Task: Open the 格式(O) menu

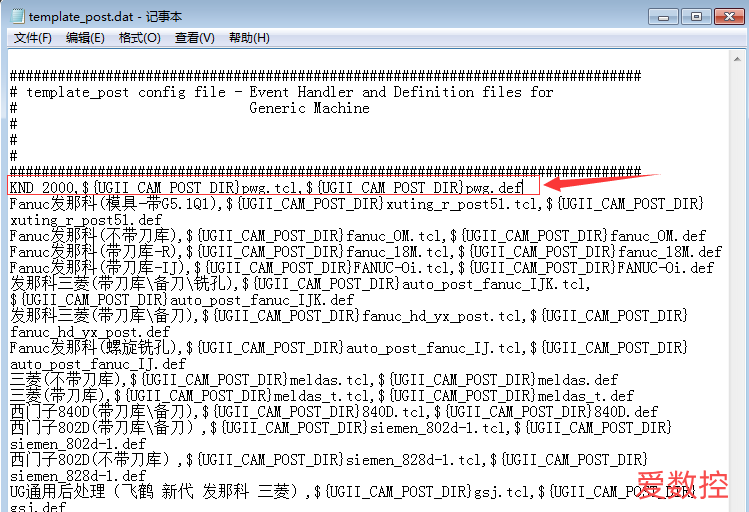Action: tap(139, 38)
